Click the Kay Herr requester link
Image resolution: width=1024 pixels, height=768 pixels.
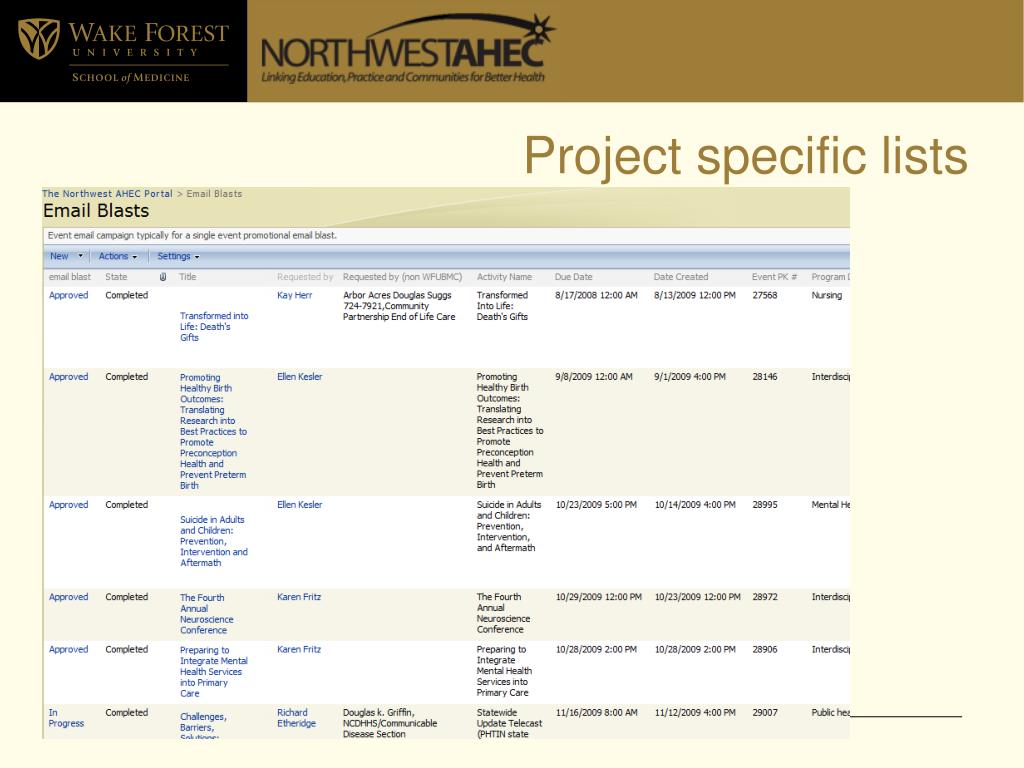[295, 295]
